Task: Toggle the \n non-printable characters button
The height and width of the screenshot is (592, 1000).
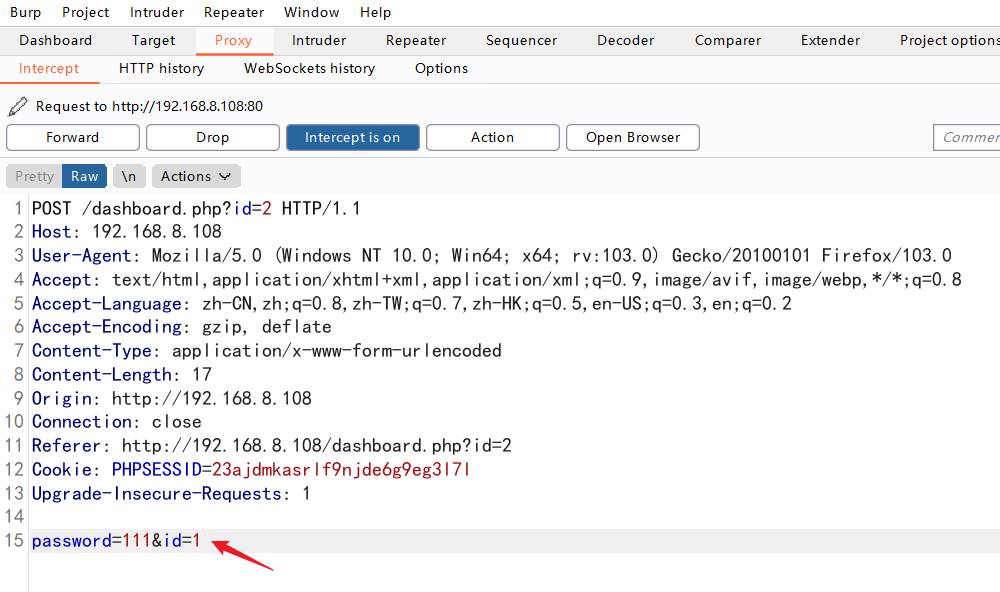Action: pos(129,176)
